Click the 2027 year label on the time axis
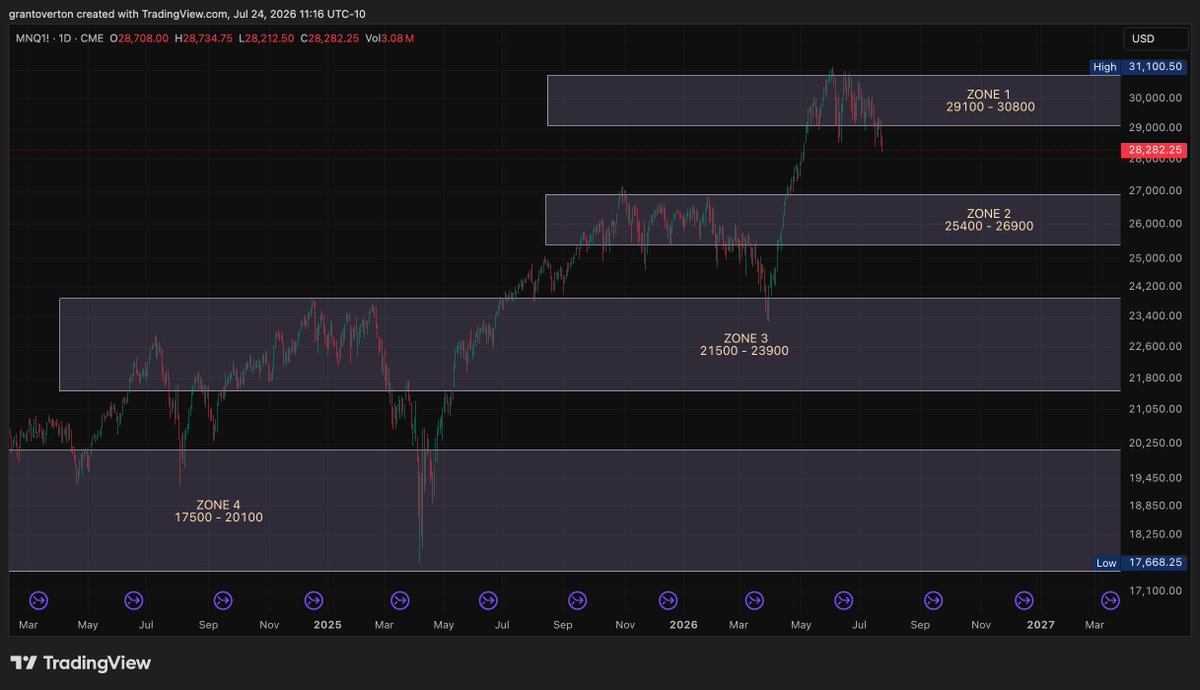This screenshot has width=1200, height=690. coord(1041,625)
